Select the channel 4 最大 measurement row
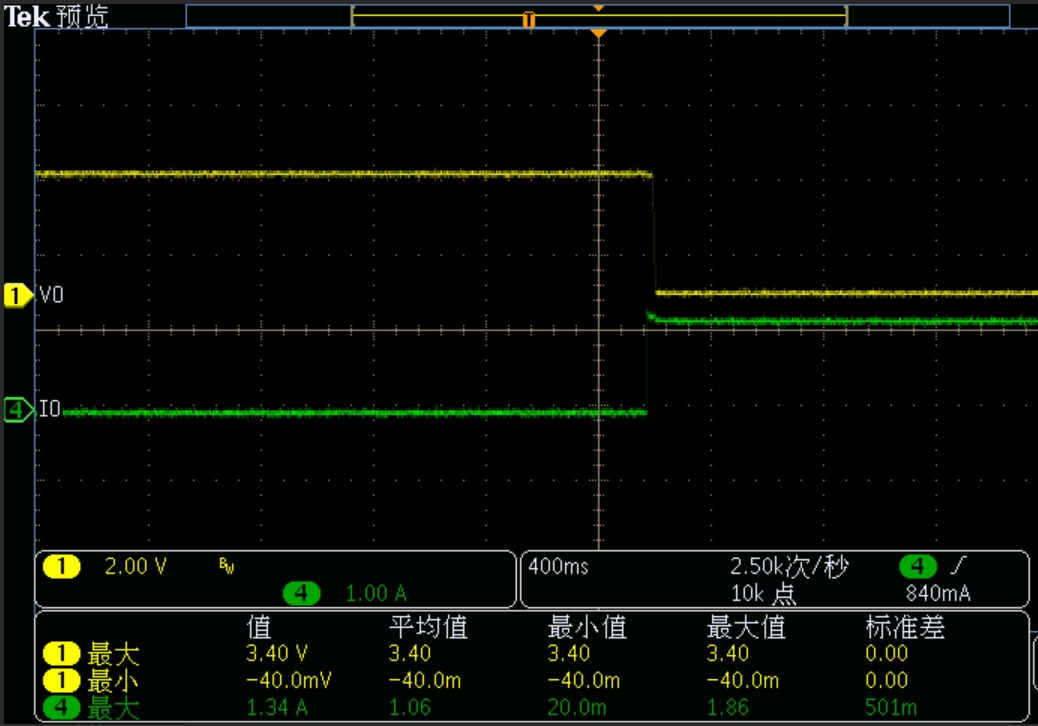 pos(92,708)
